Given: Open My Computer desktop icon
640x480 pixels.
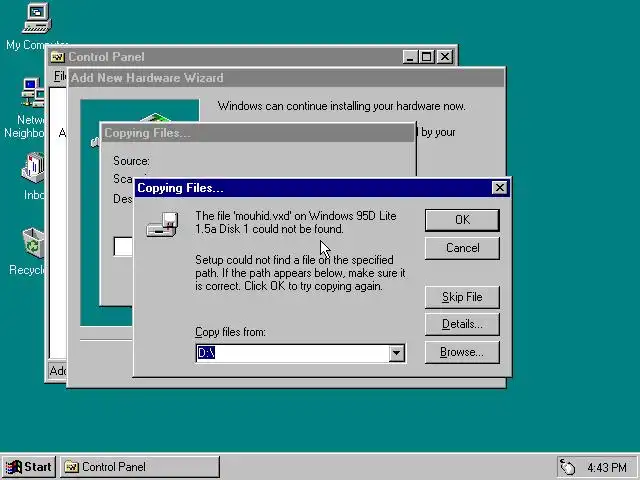Looking at the screenshot, I should click(35, 26).
